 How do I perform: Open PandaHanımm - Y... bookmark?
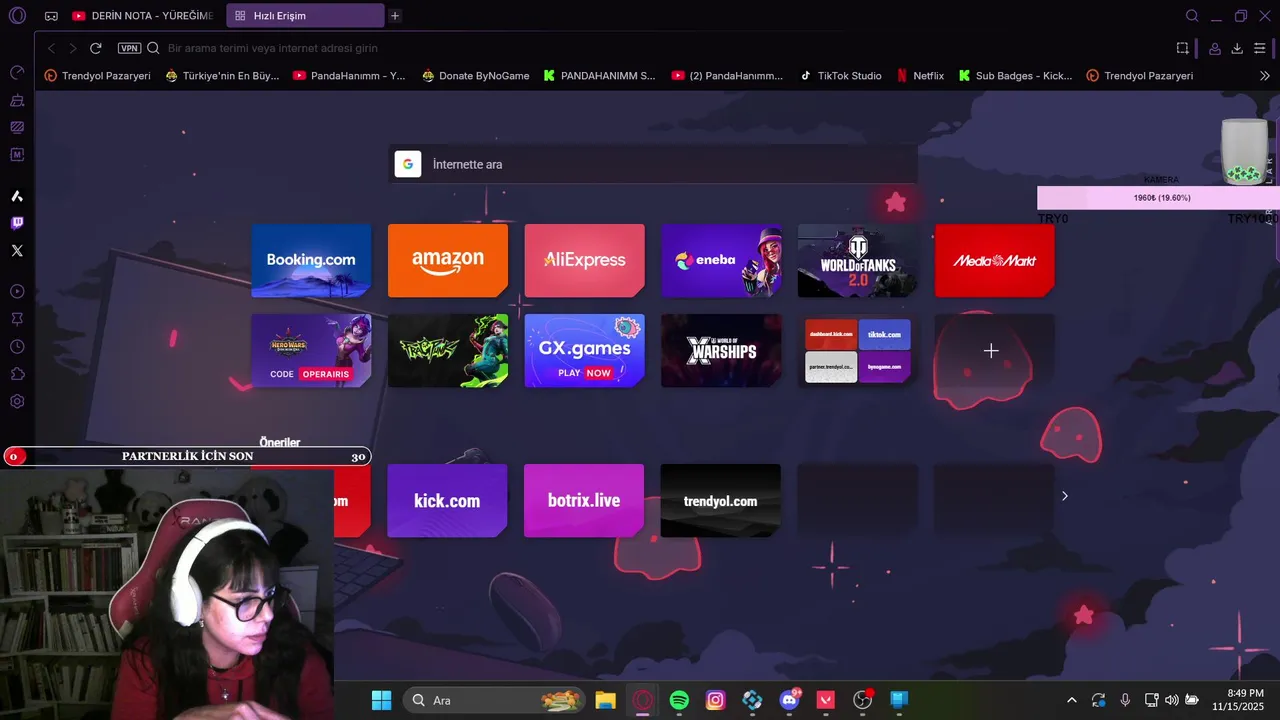pos(349,75)
